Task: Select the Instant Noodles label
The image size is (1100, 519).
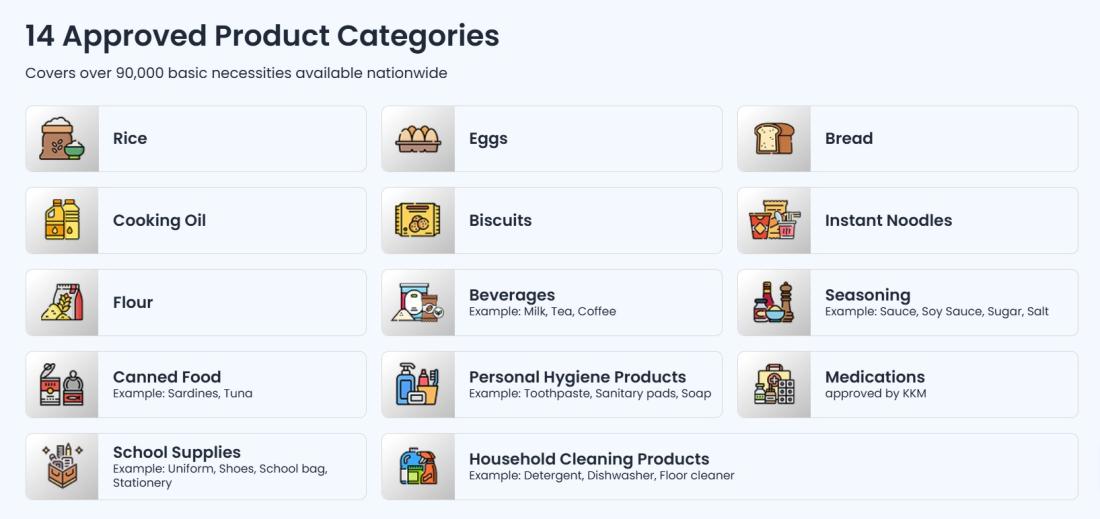Action: (888, 220)
